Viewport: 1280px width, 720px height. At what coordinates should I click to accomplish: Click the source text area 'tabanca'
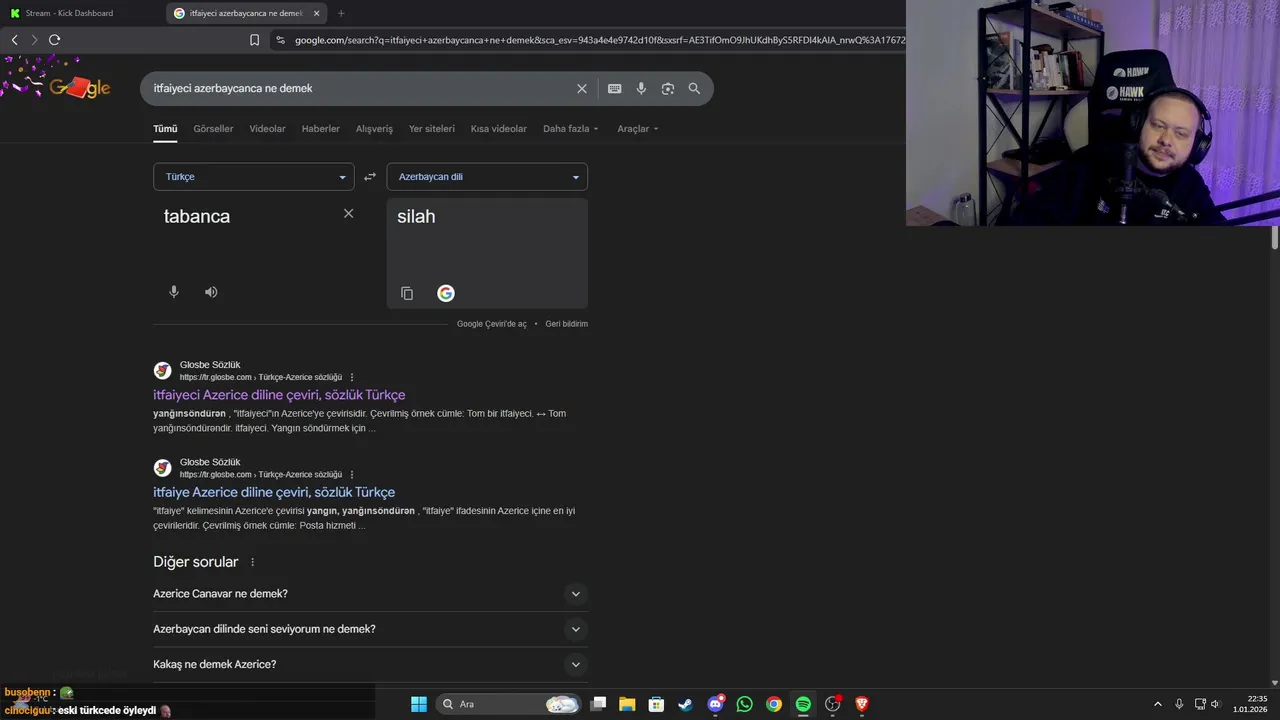pos(253,216)
